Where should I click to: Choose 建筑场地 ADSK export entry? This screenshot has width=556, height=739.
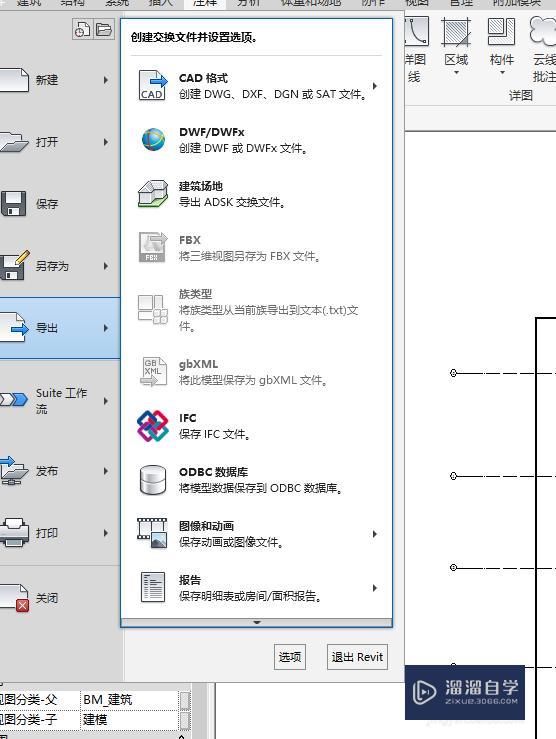tap(256, 194)
